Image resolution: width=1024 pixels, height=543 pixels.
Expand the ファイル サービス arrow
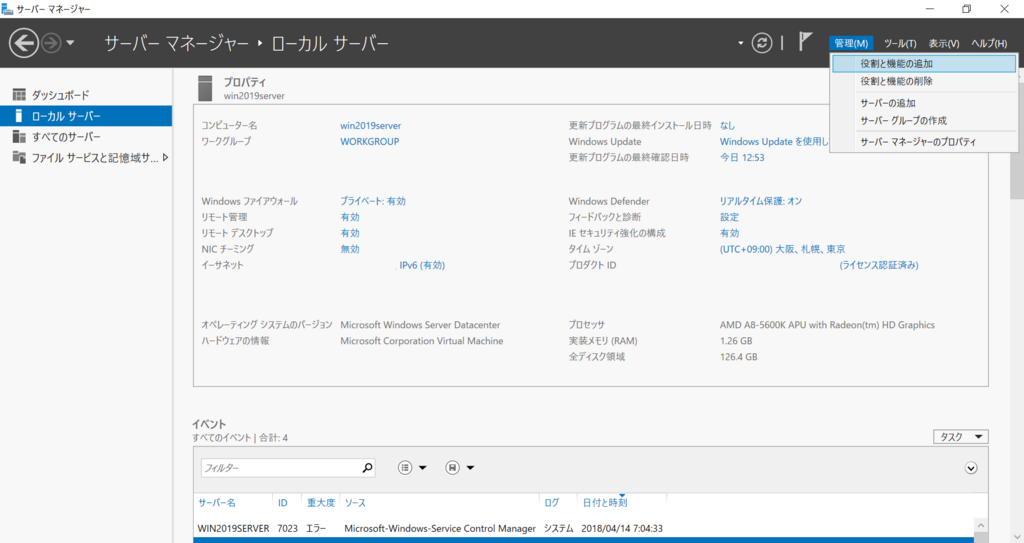click(165, 157)
